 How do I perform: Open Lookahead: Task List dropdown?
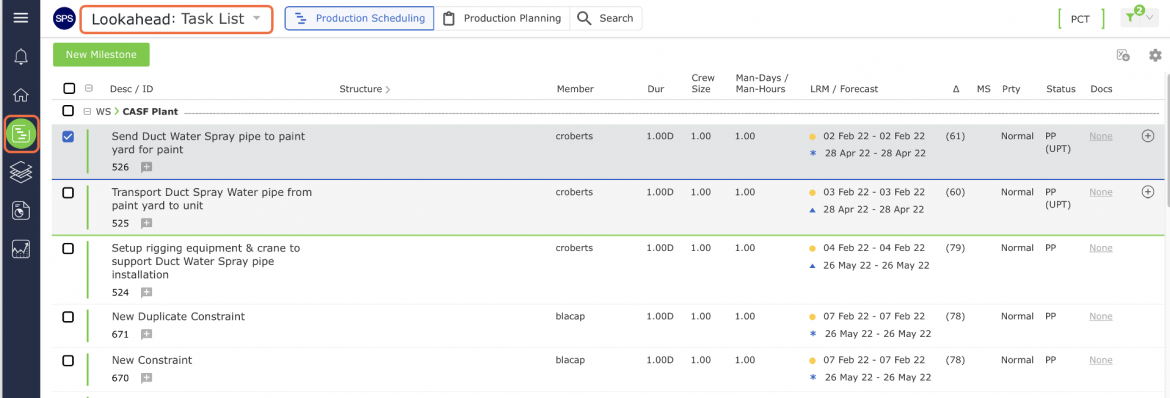[x=176, y=19]
